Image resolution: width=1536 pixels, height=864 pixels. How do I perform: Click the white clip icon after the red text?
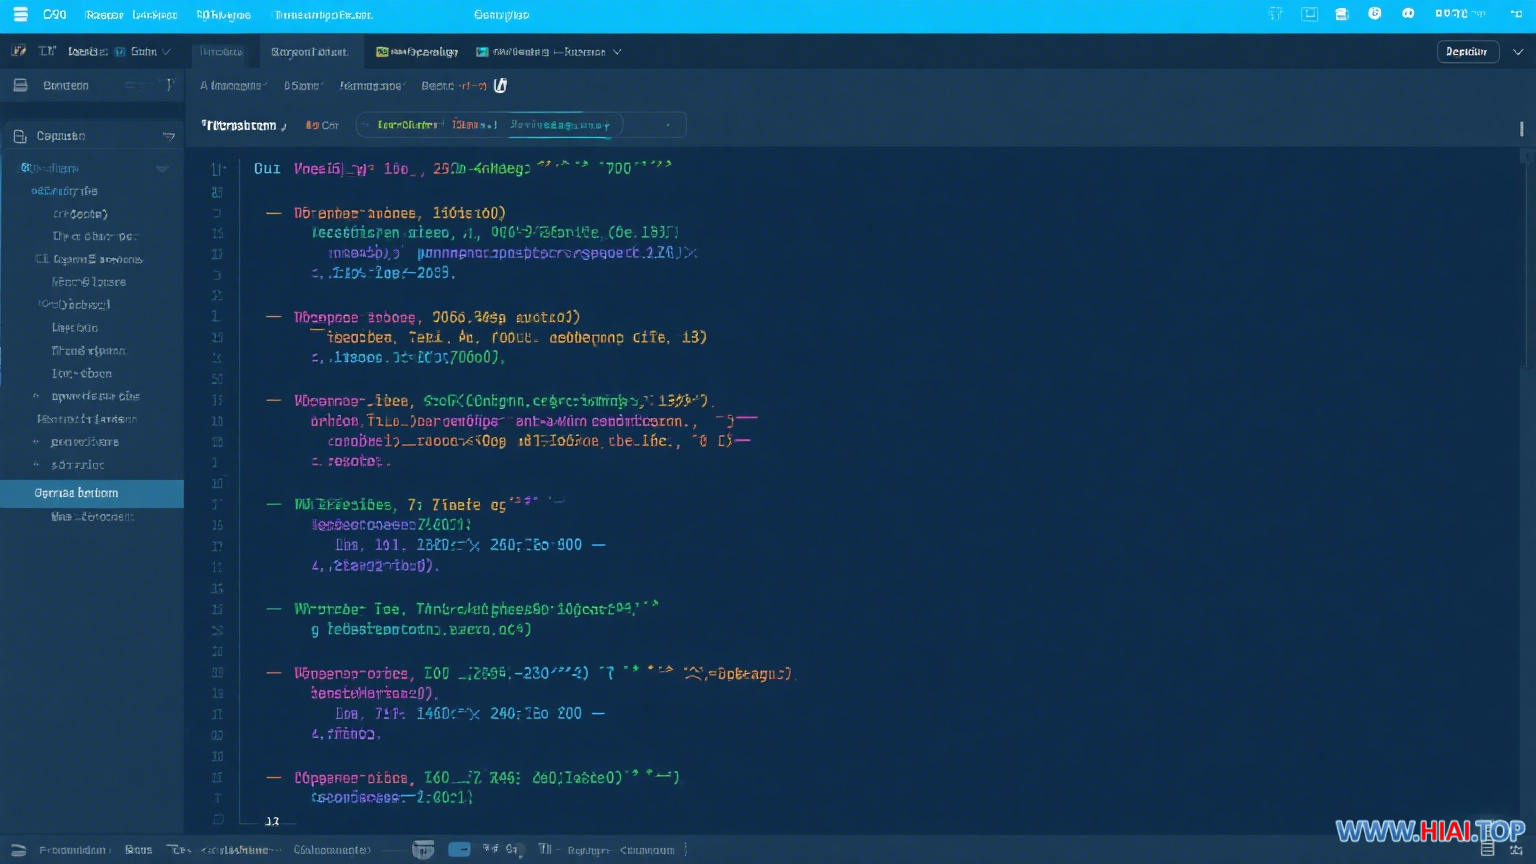[x=501, y=85]
